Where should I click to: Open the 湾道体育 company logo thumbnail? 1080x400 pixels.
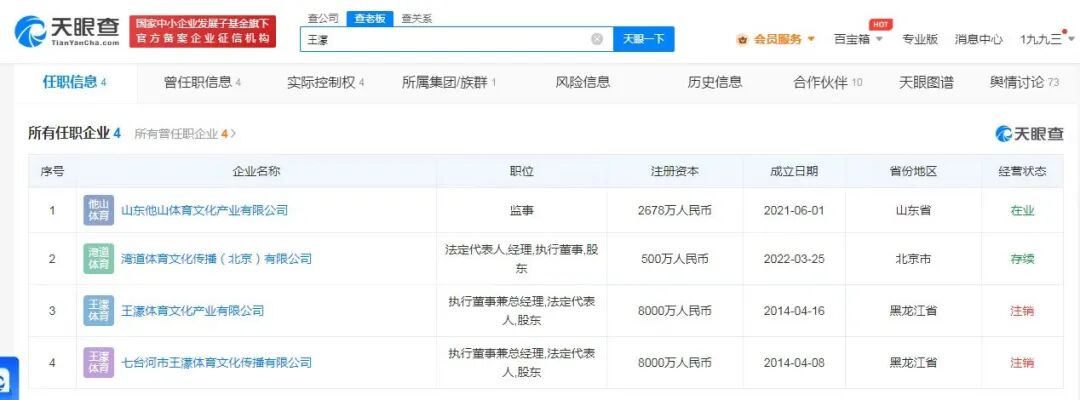(x=98, y=259)
